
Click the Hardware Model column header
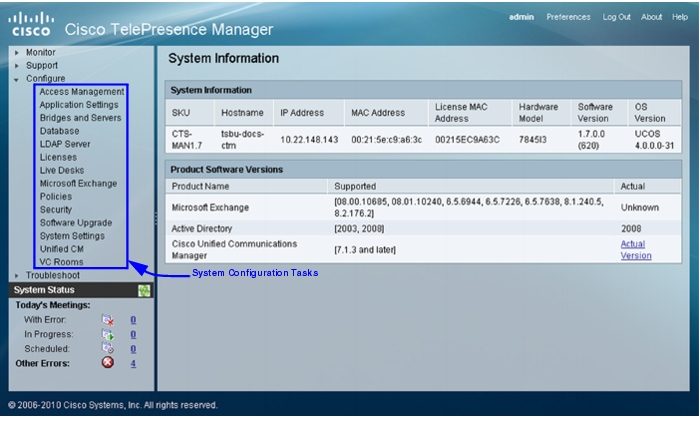point(541,113)
